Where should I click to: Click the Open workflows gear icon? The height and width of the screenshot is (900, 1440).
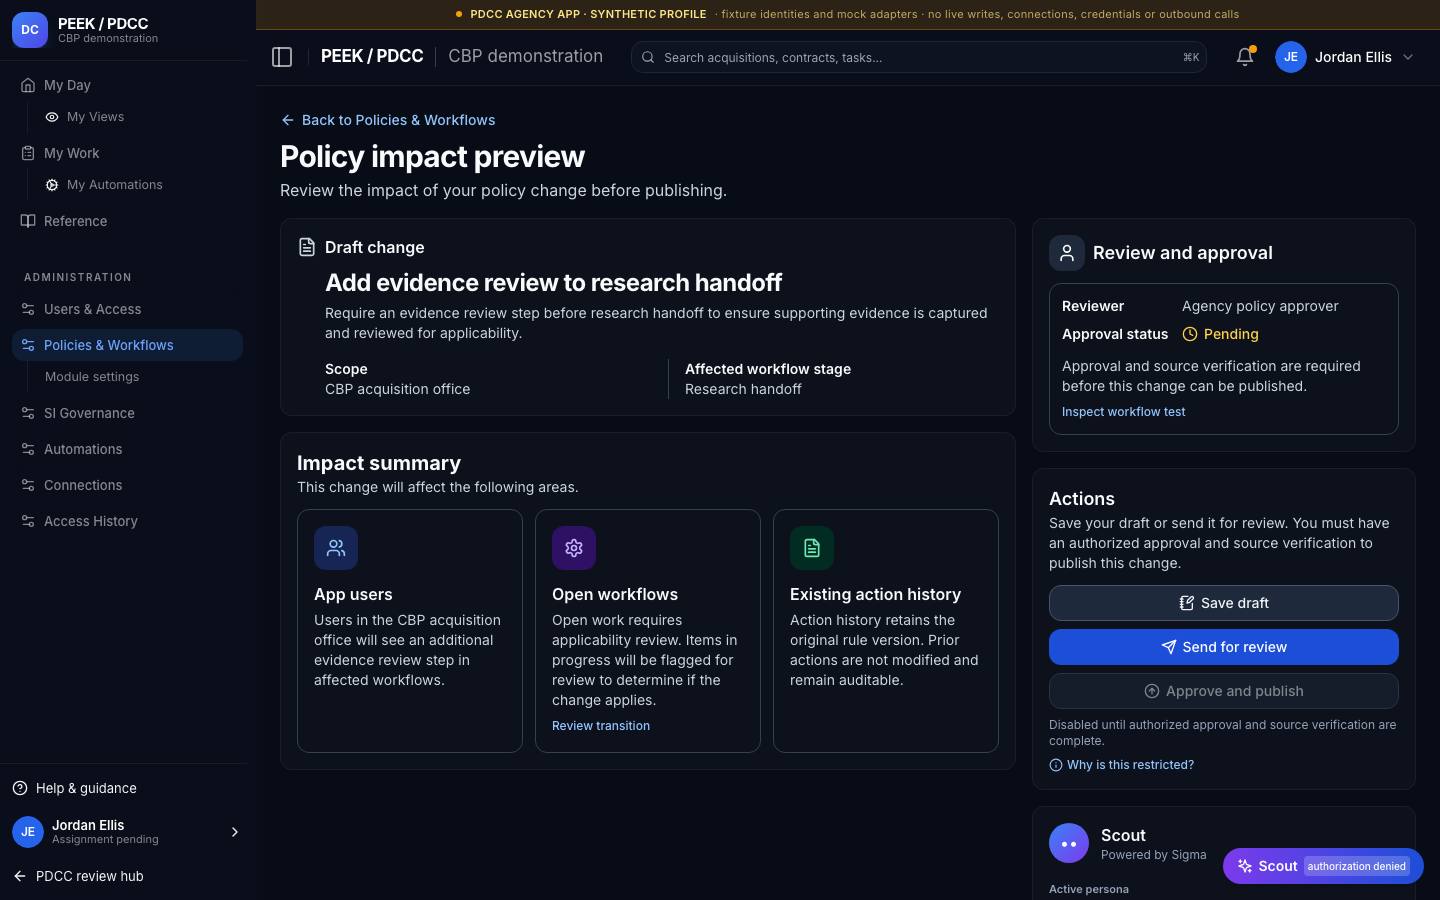tap(574, 548)
